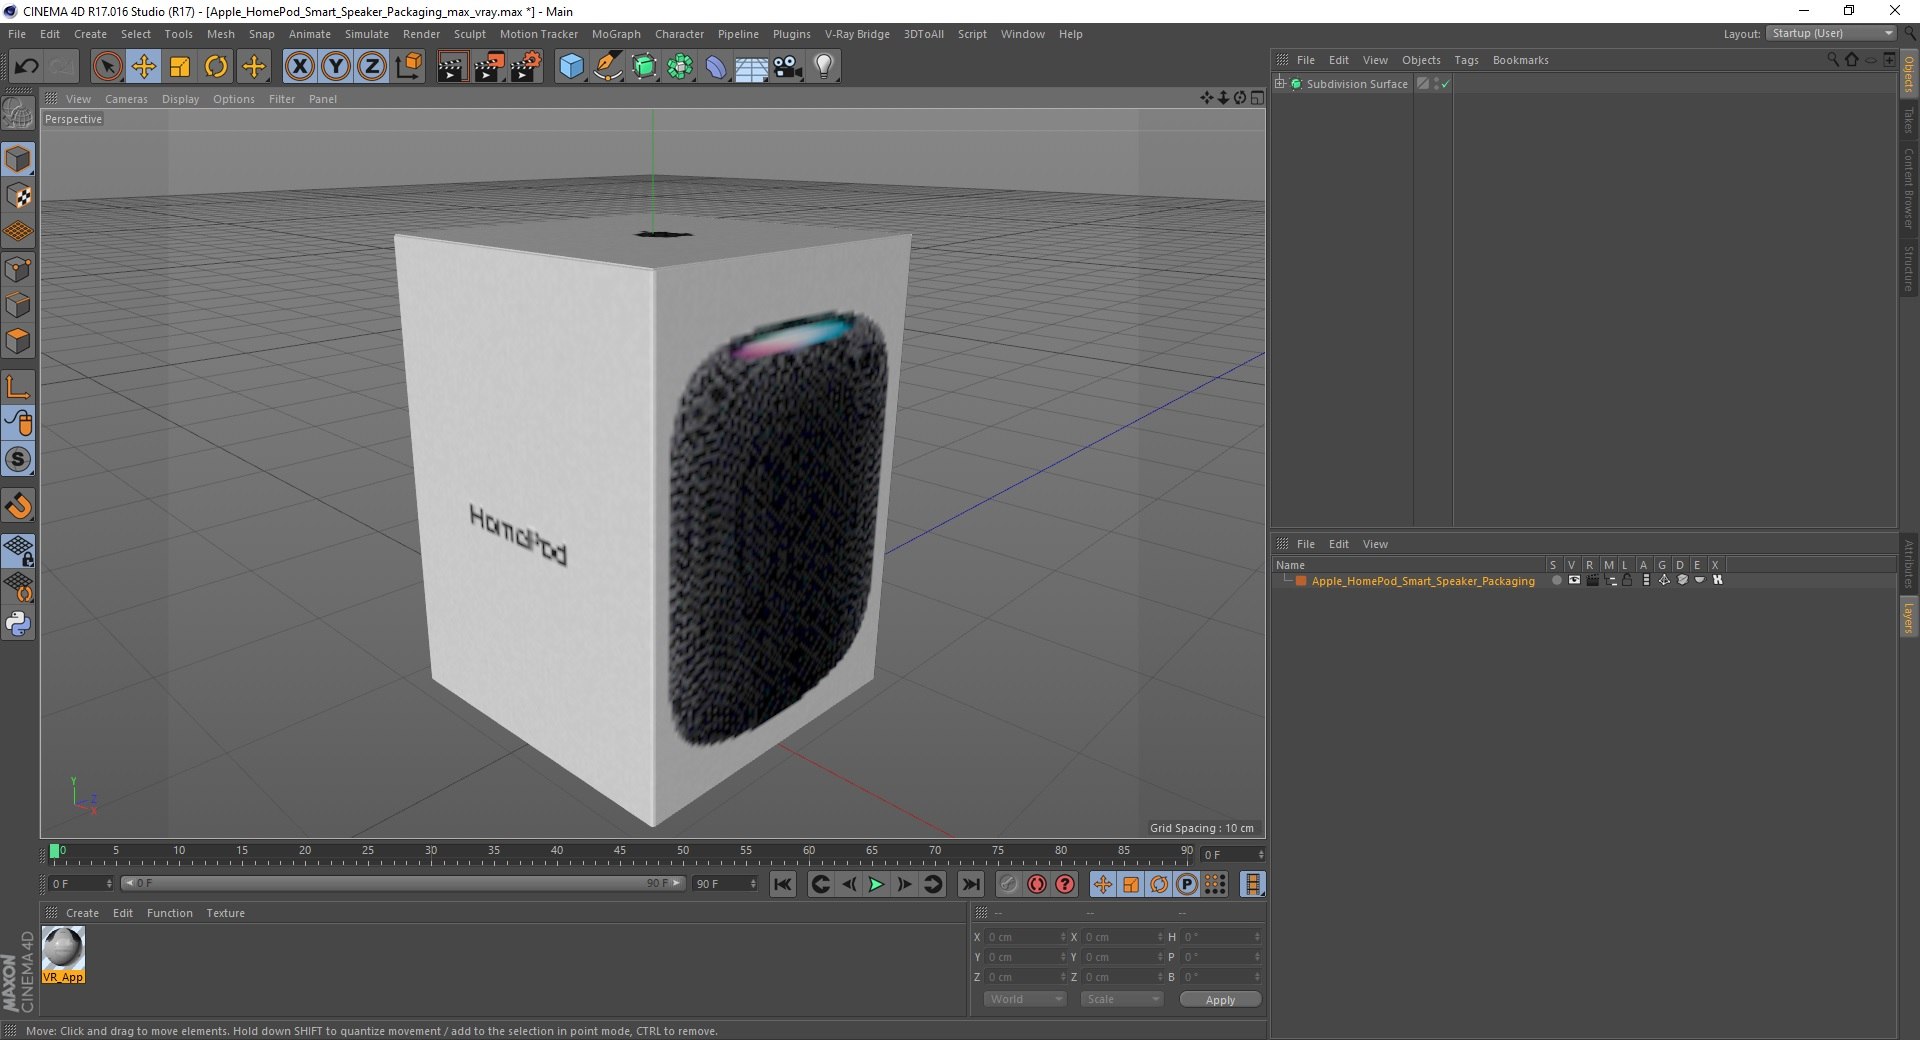Add a Cube primitive object
This screenshot has width=1920, height=1040.
571,67
